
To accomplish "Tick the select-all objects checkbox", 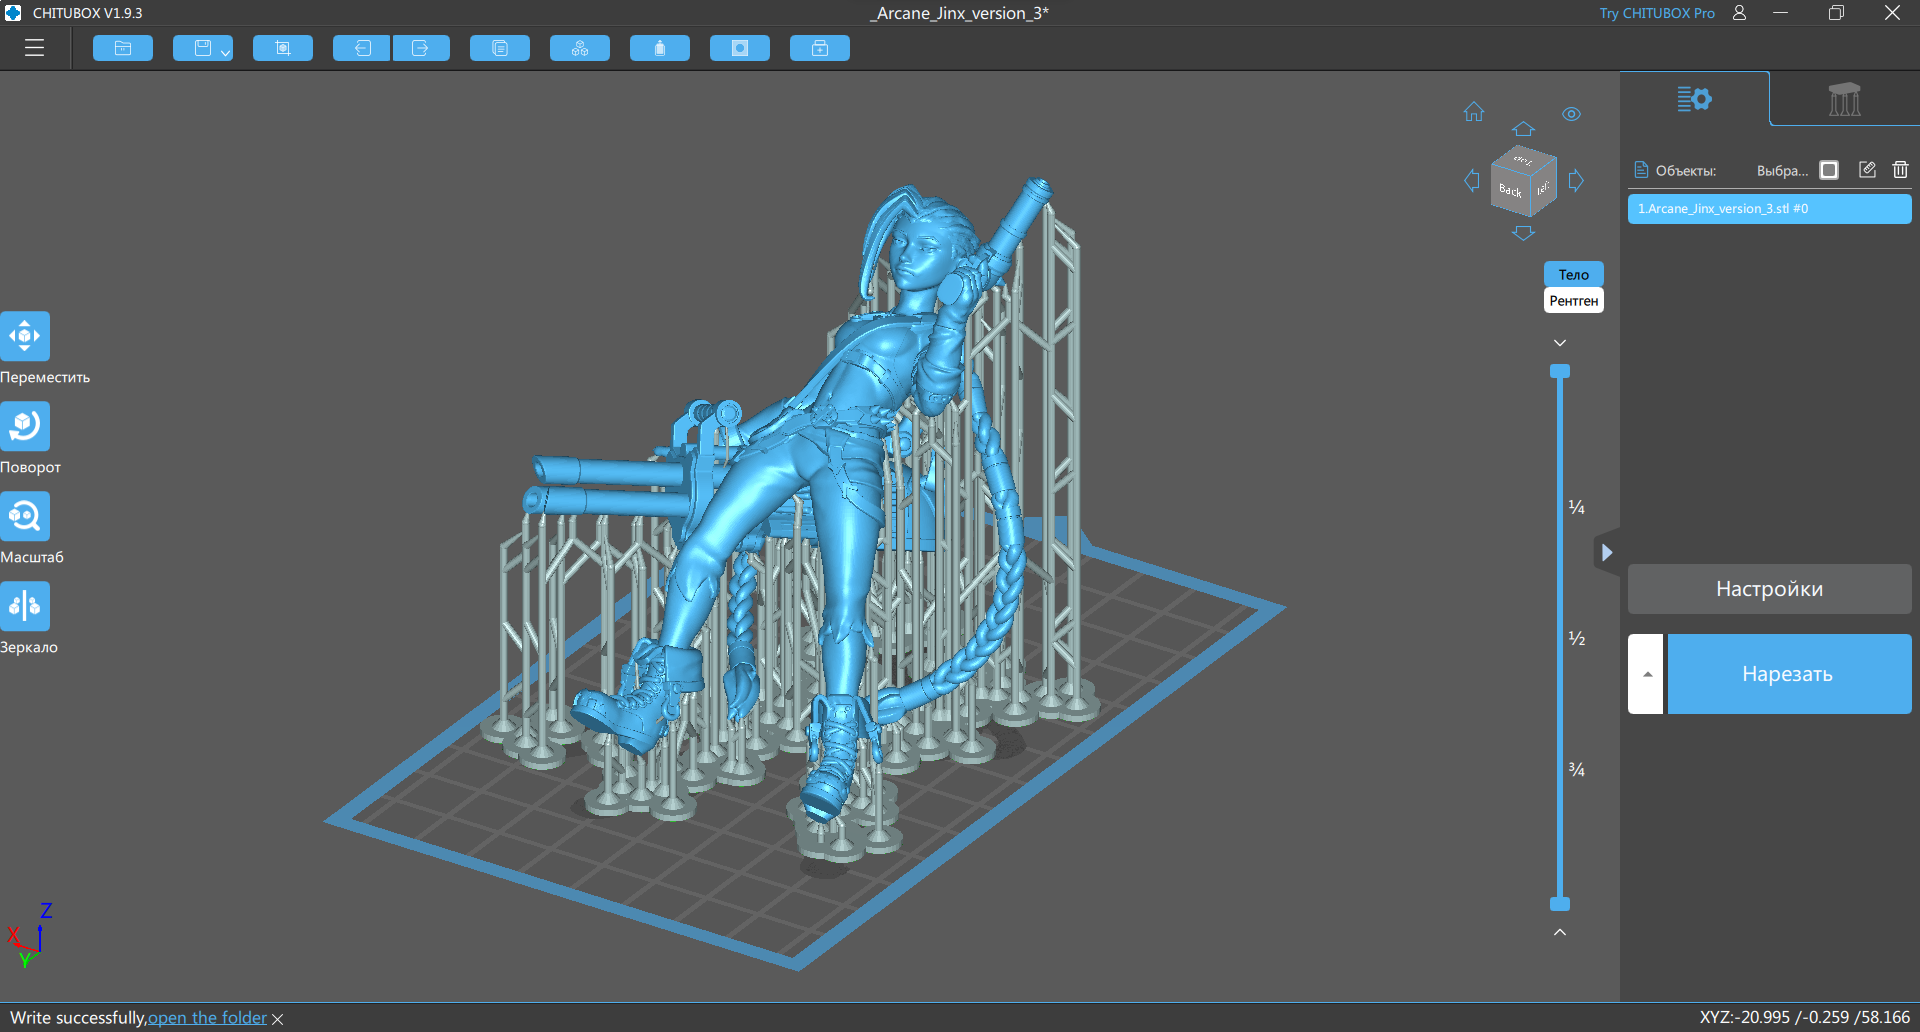I will tap(1829, 170).
